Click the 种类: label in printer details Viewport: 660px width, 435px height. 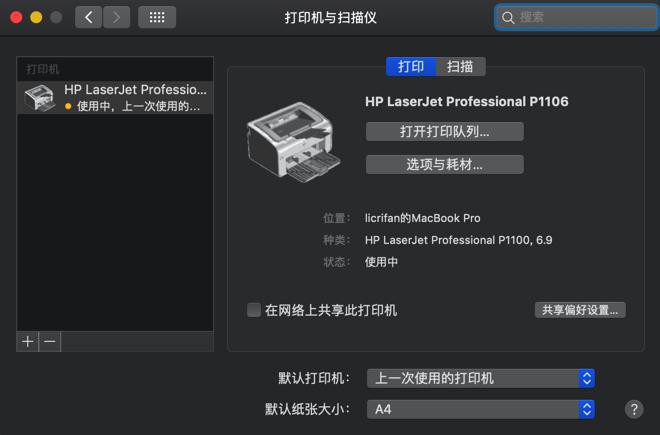tap(336, 240)
